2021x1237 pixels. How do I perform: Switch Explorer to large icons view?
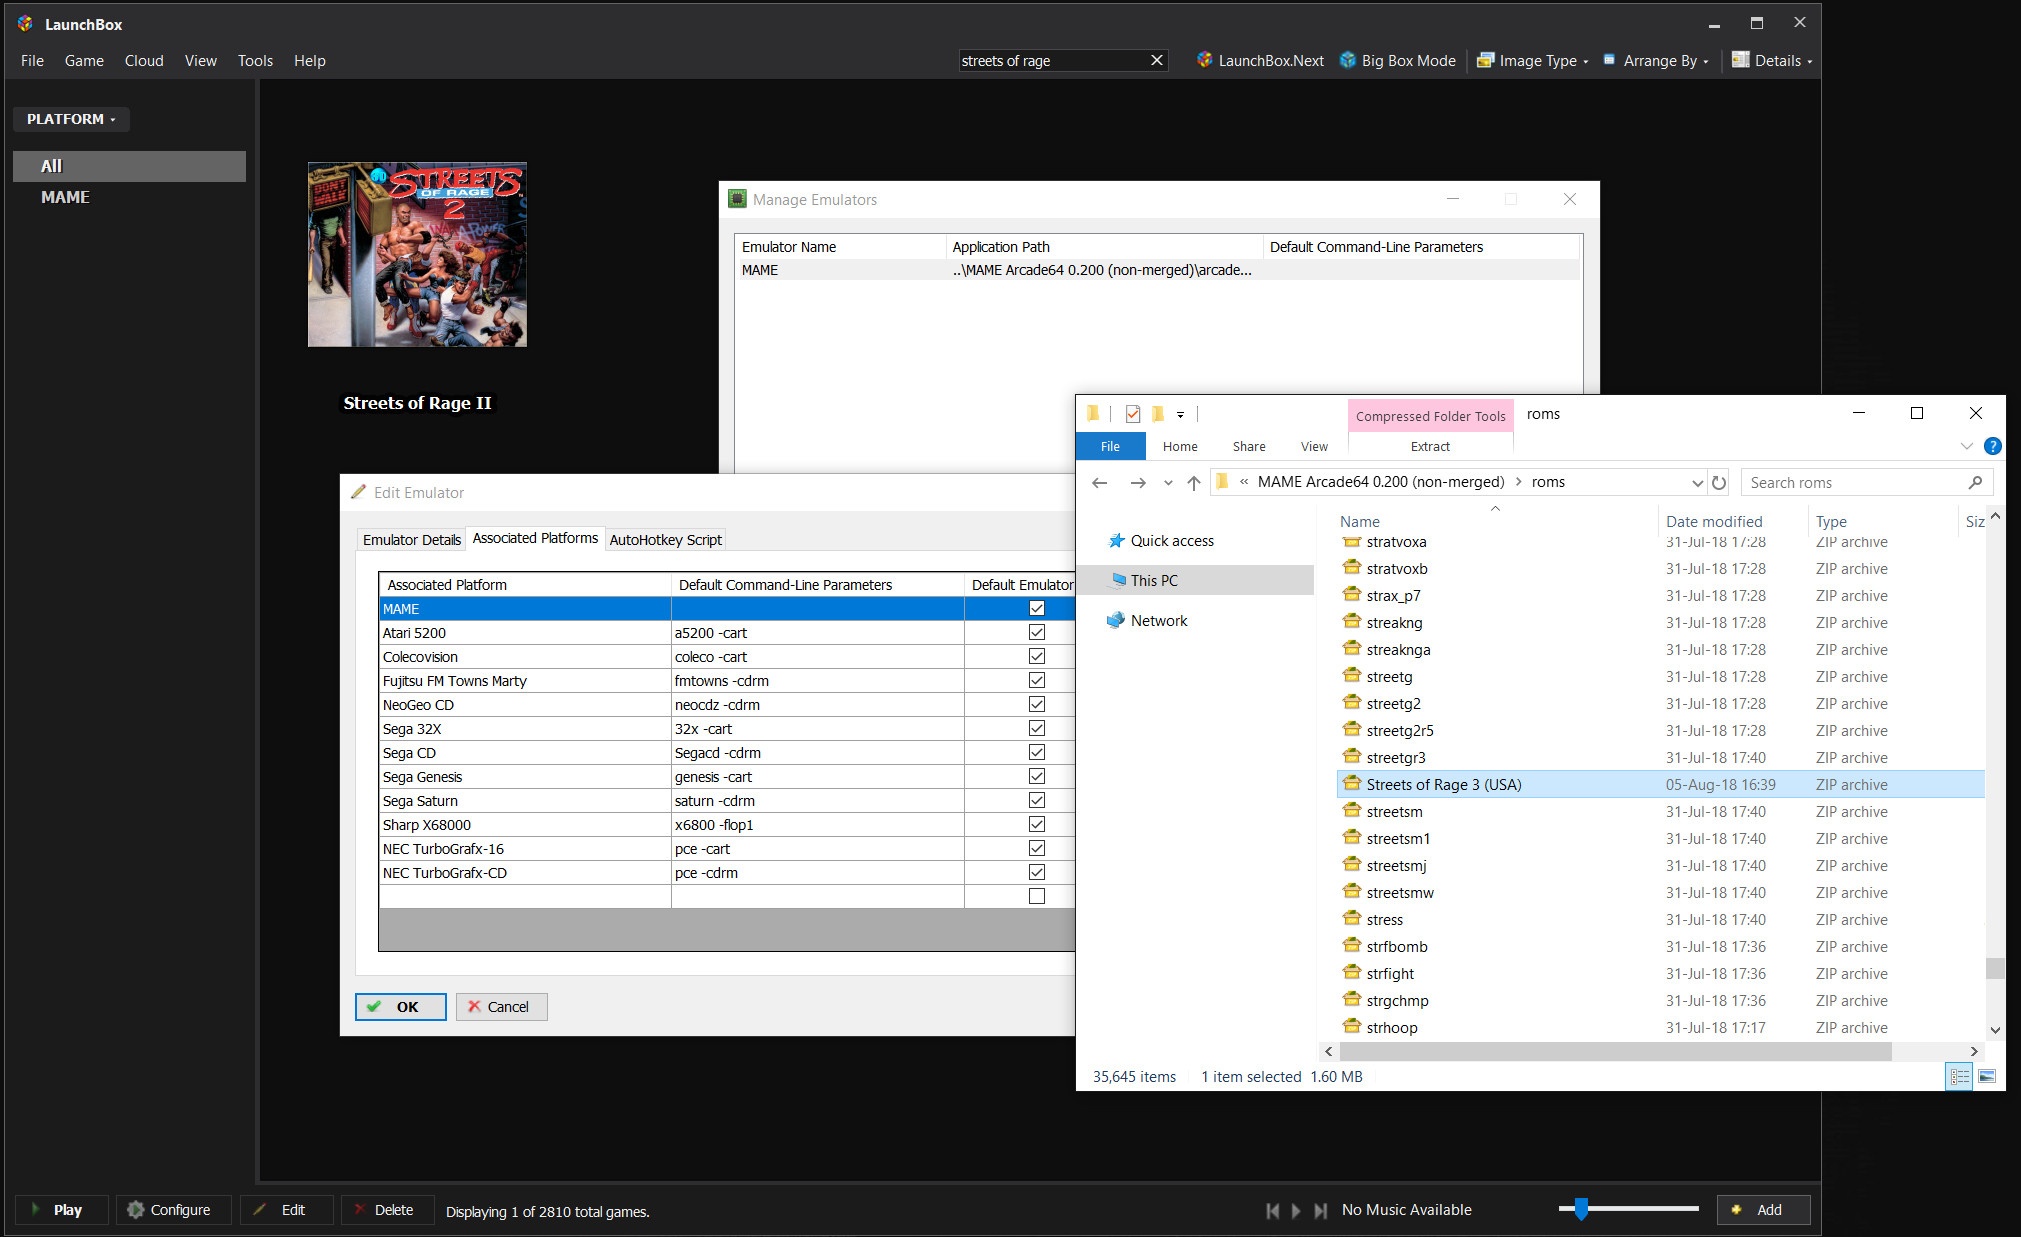tap(1987, 1077)
